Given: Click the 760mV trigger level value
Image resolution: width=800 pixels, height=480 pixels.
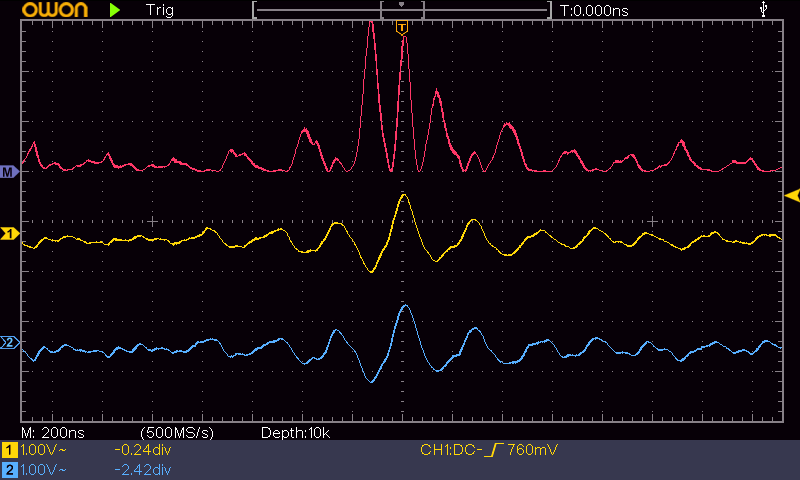Looking at the screenshot, I should (x=533, y=451).
